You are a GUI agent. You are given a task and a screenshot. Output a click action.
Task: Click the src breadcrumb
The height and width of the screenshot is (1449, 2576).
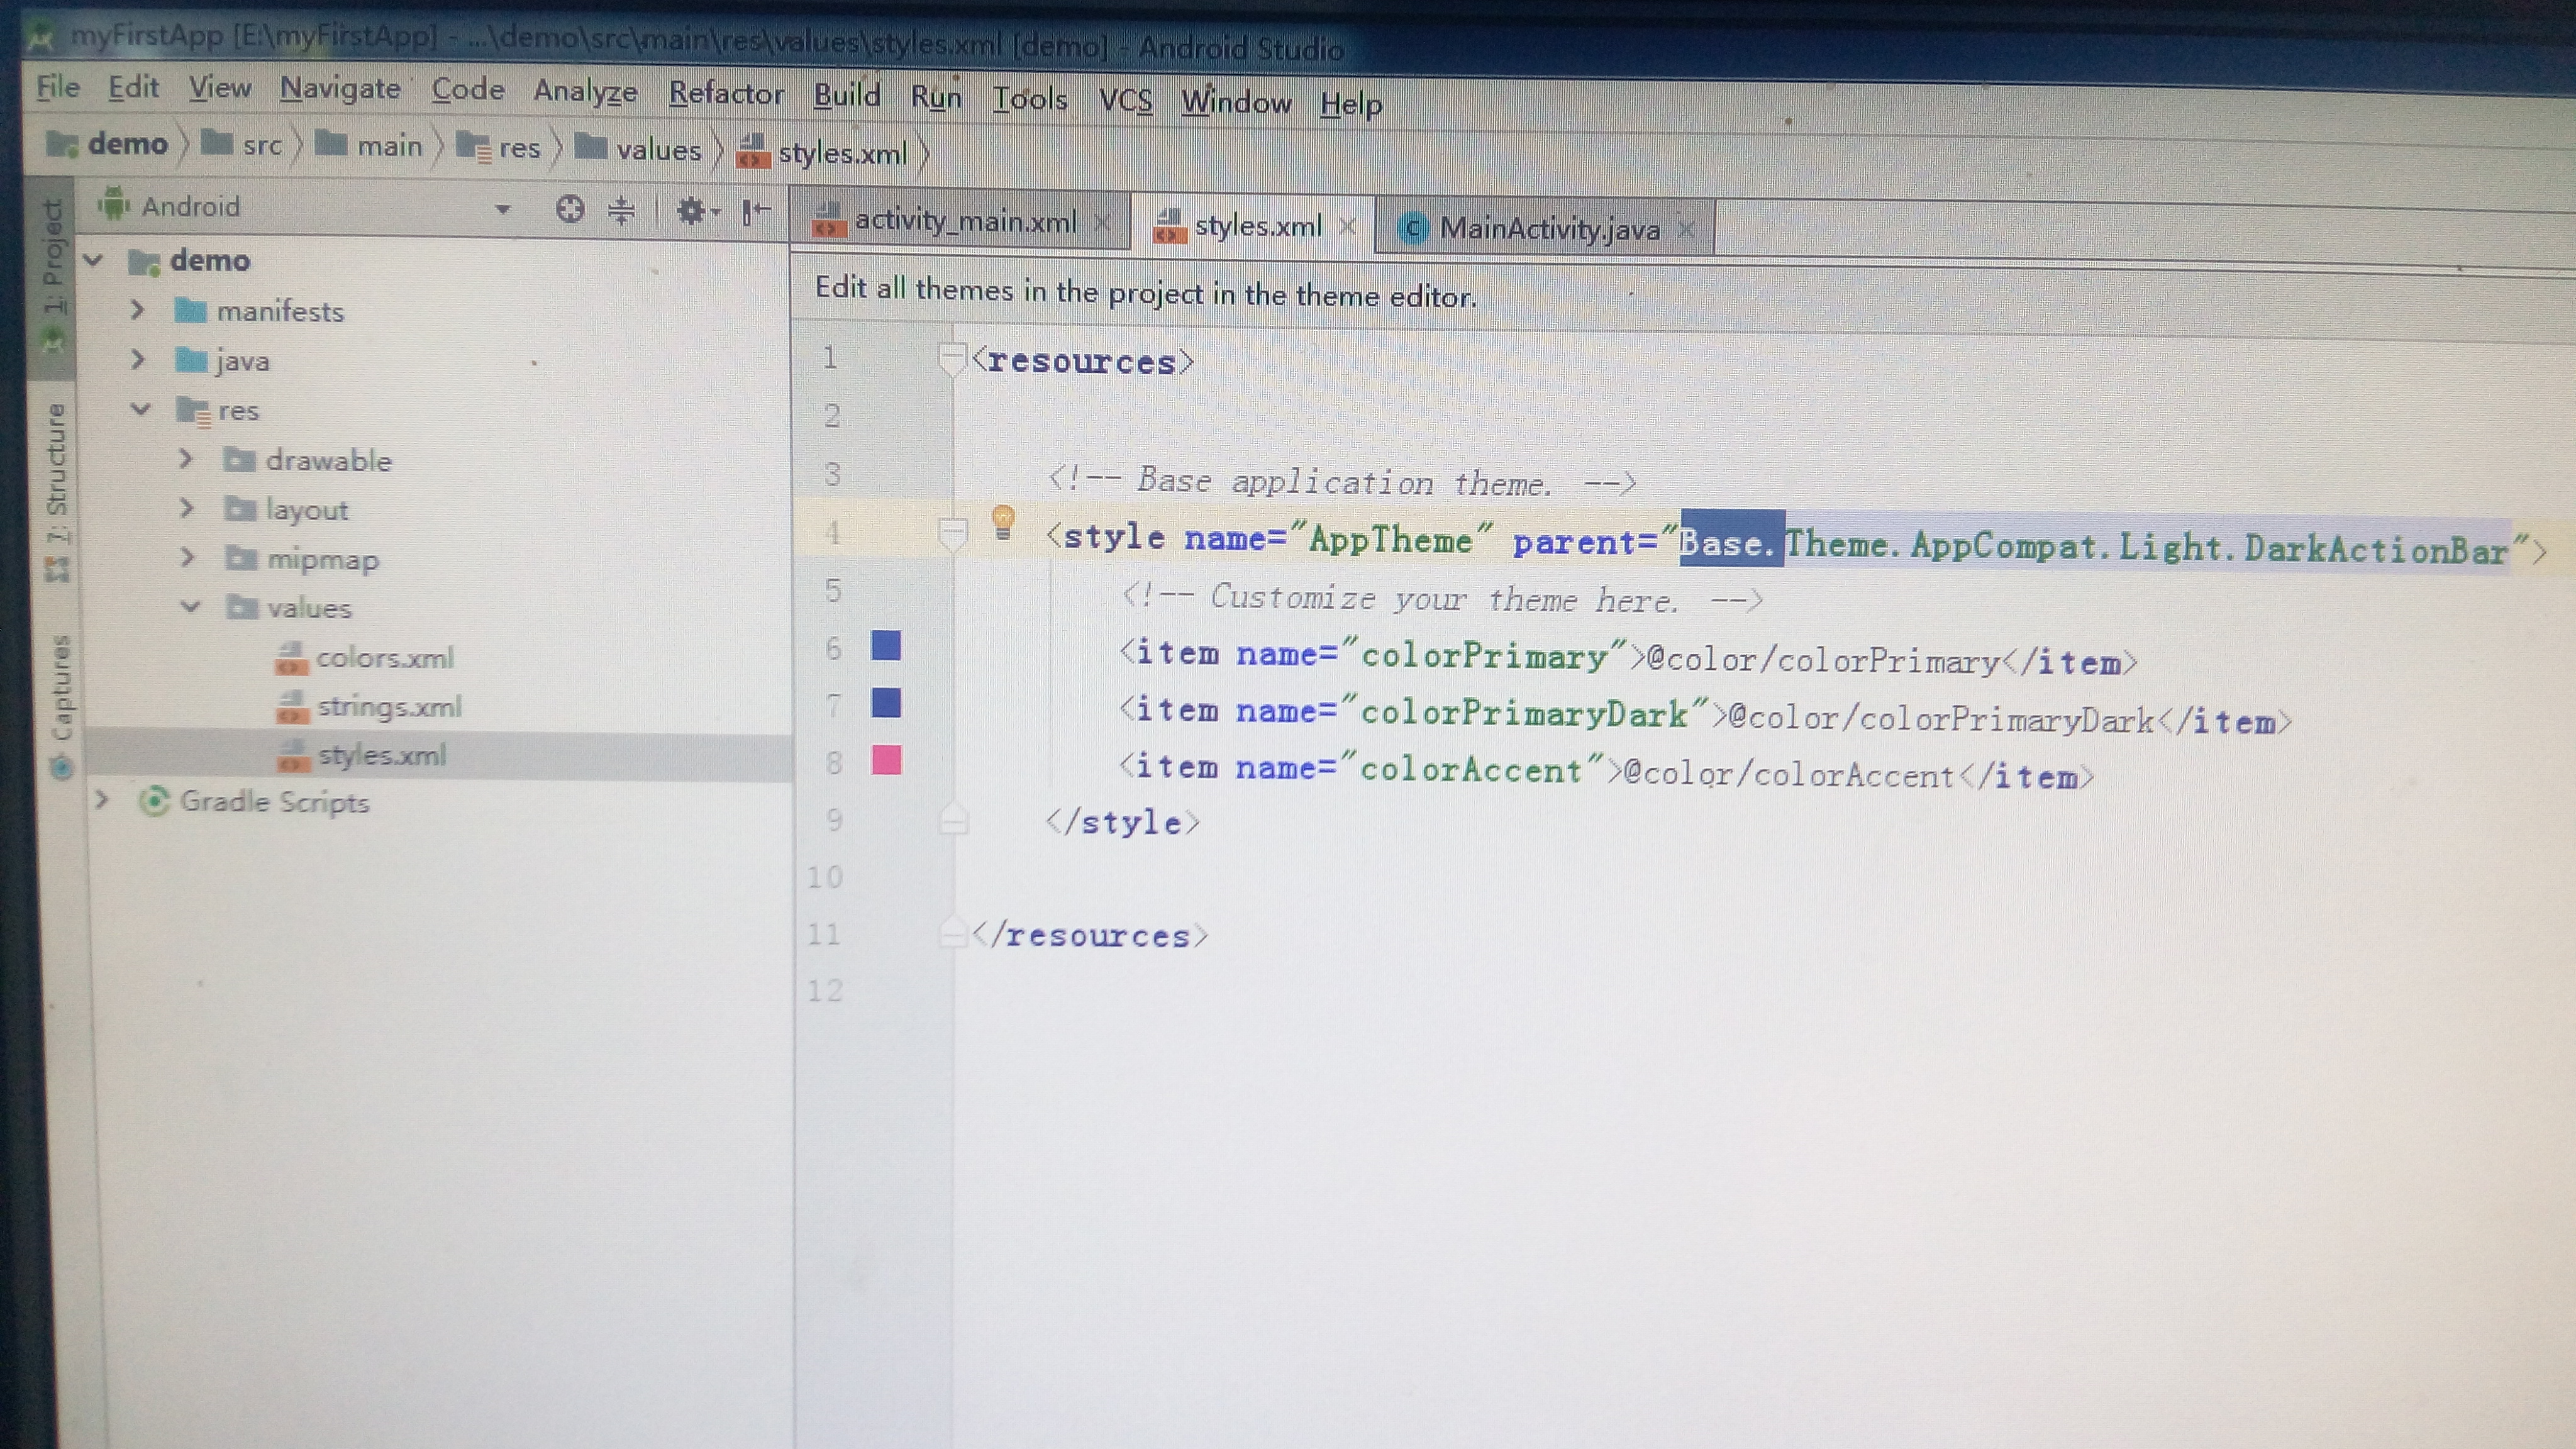(242, 145)
